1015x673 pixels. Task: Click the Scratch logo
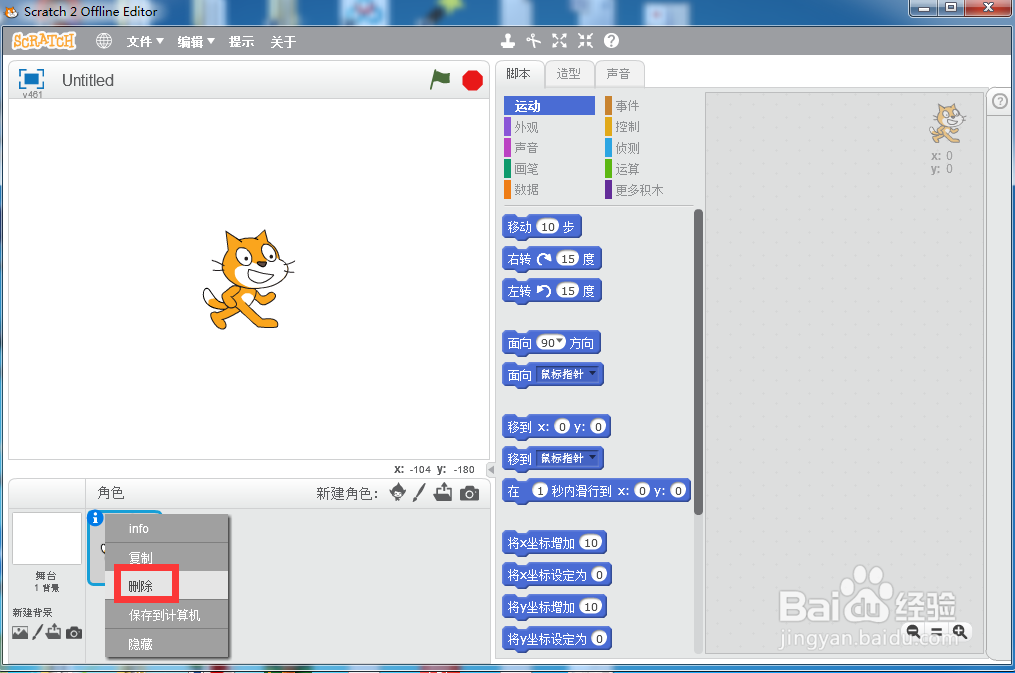44,41
